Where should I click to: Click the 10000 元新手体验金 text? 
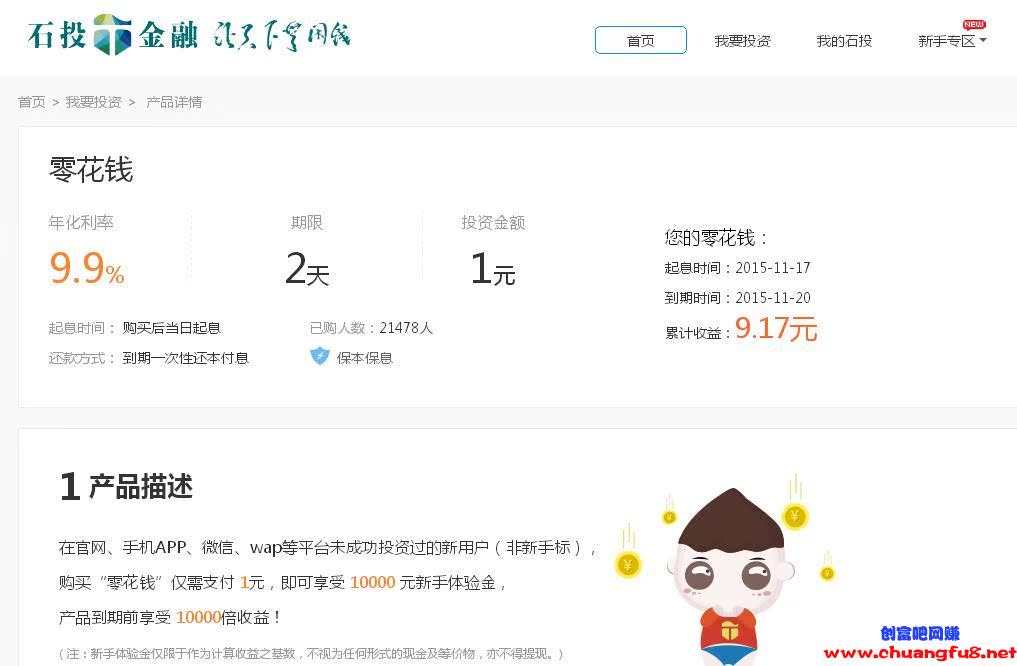click(x=423, y=582)
